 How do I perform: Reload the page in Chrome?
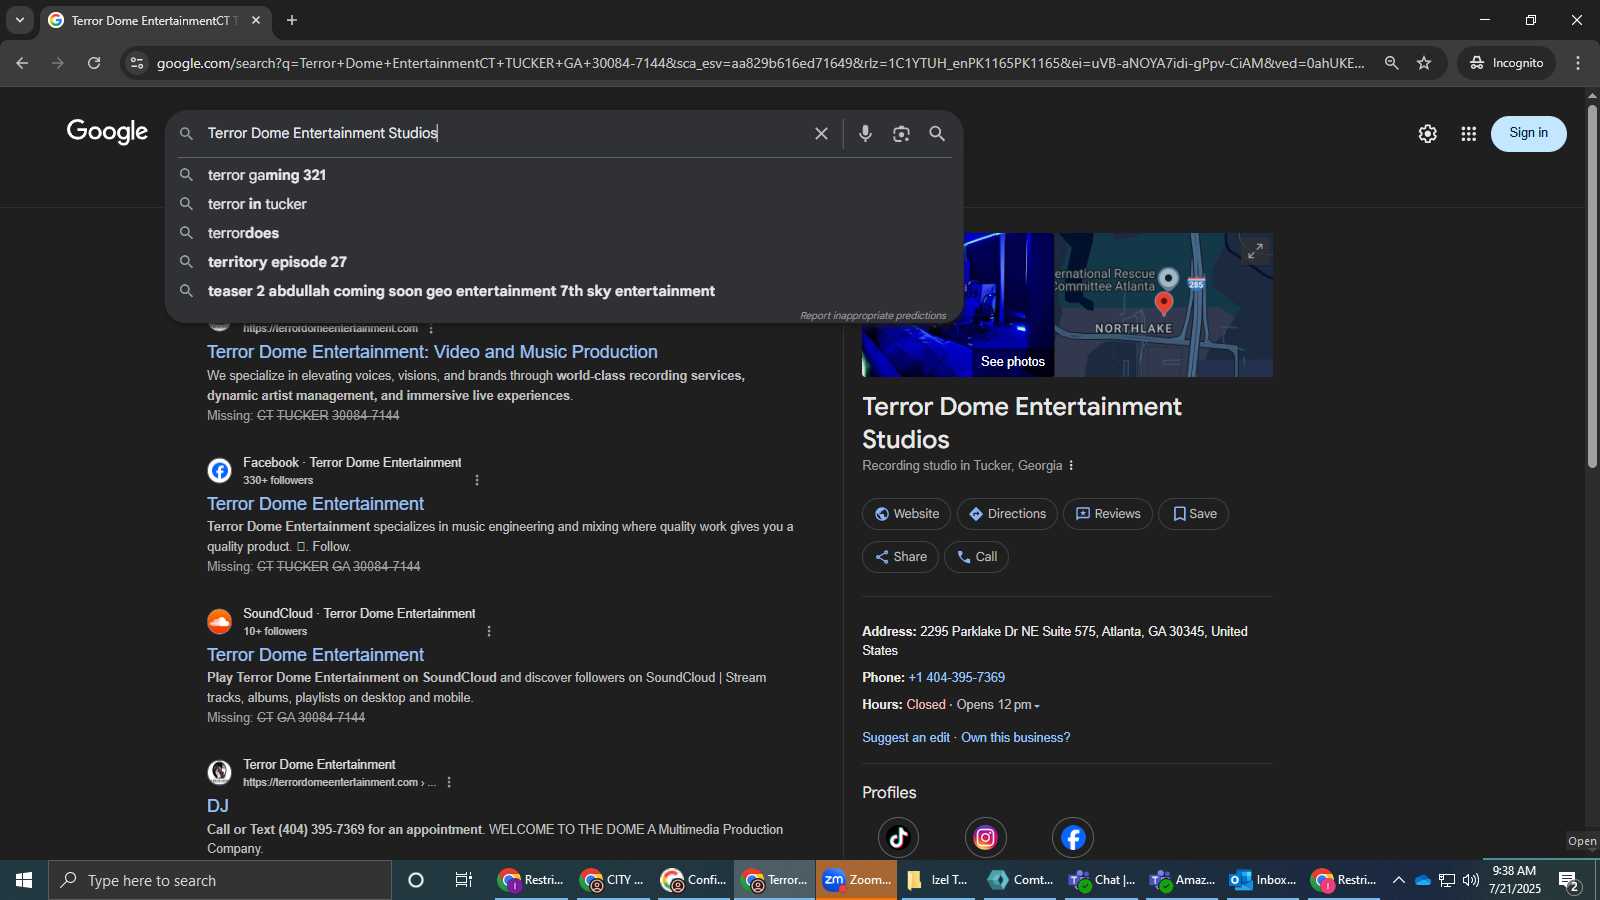(x=94, y=63)
